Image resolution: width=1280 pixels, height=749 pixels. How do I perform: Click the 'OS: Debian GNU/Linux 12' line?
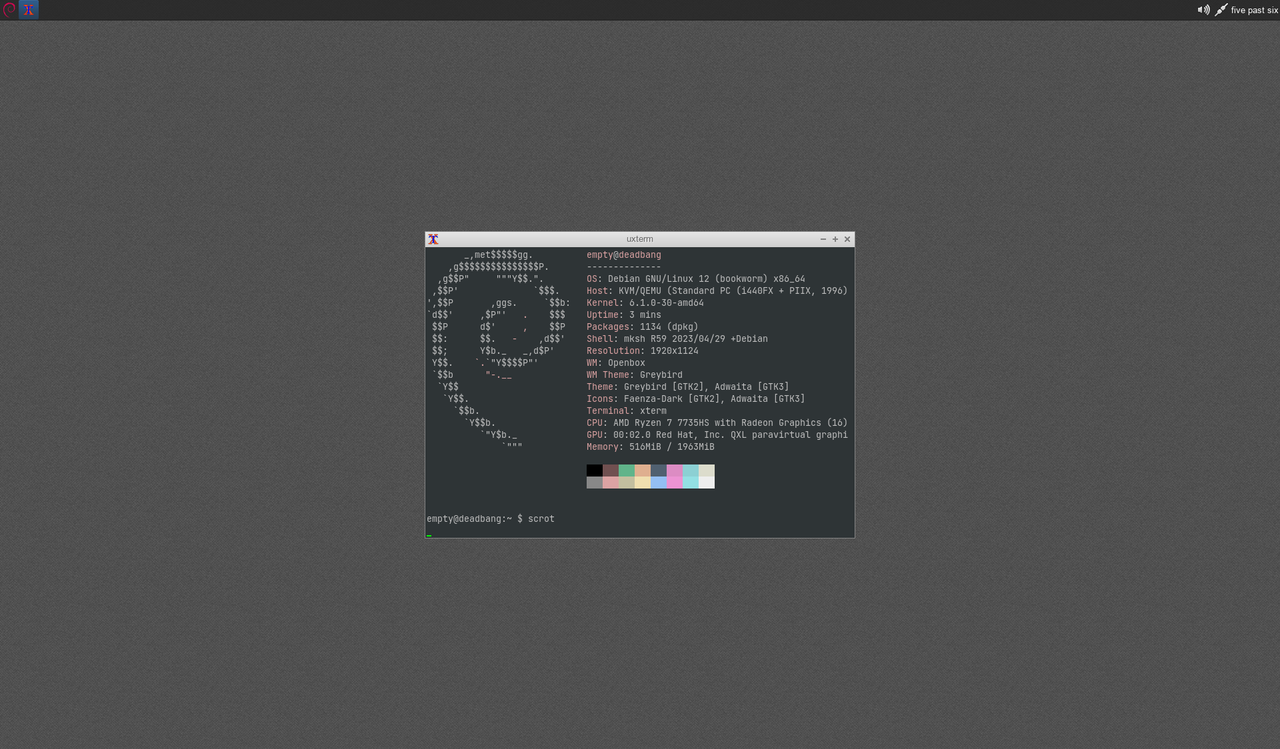pos(696,279)
